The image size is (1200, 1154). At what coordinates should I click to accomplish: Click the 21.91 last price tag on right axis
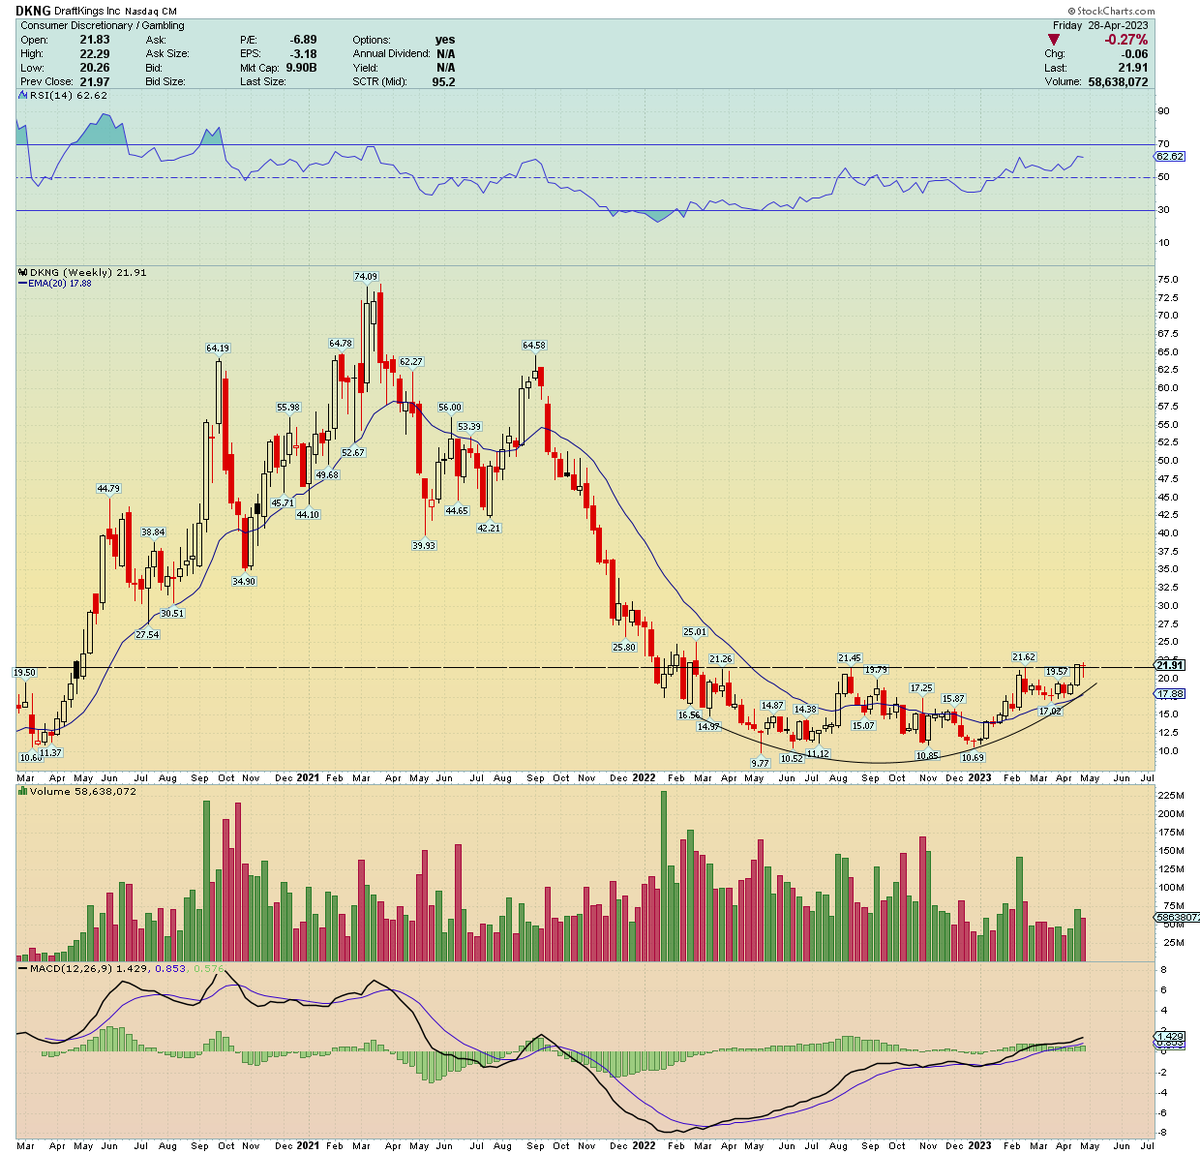[x=1169, y=665]
